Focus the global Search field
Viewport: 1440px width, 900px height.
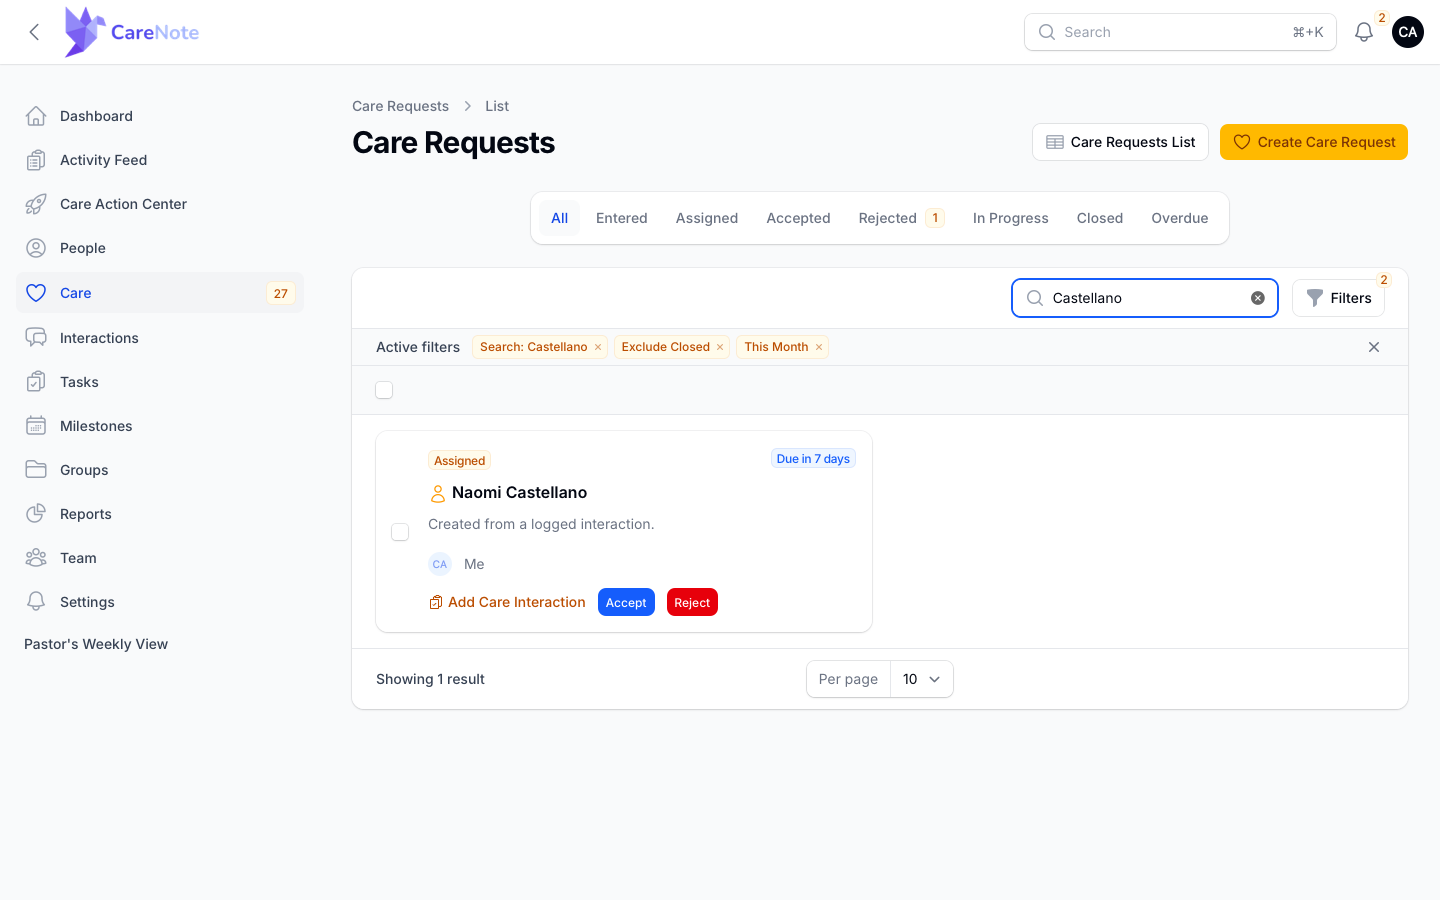(1180, 32)
